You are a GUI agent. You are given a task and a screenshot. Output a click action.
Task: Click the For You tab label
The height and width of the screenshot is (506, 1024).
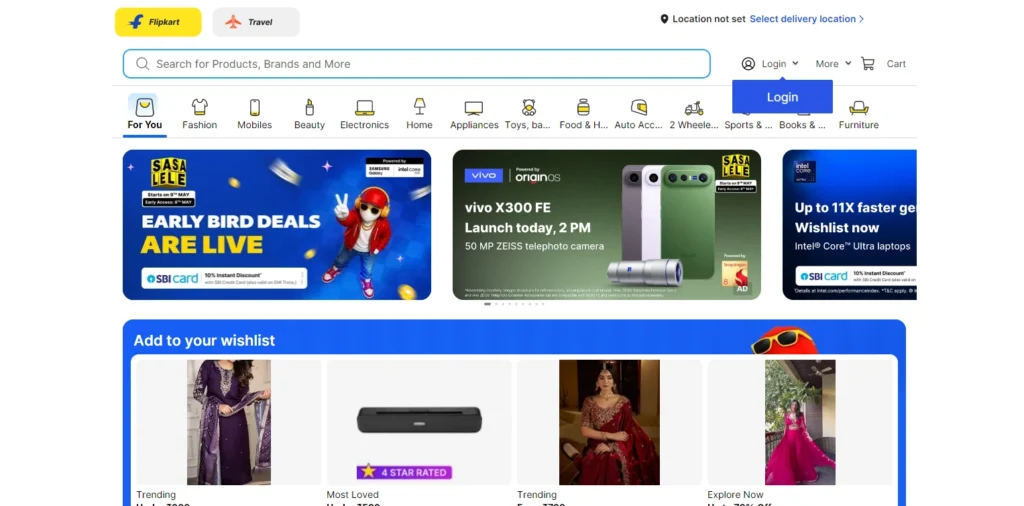coord(144,125)
